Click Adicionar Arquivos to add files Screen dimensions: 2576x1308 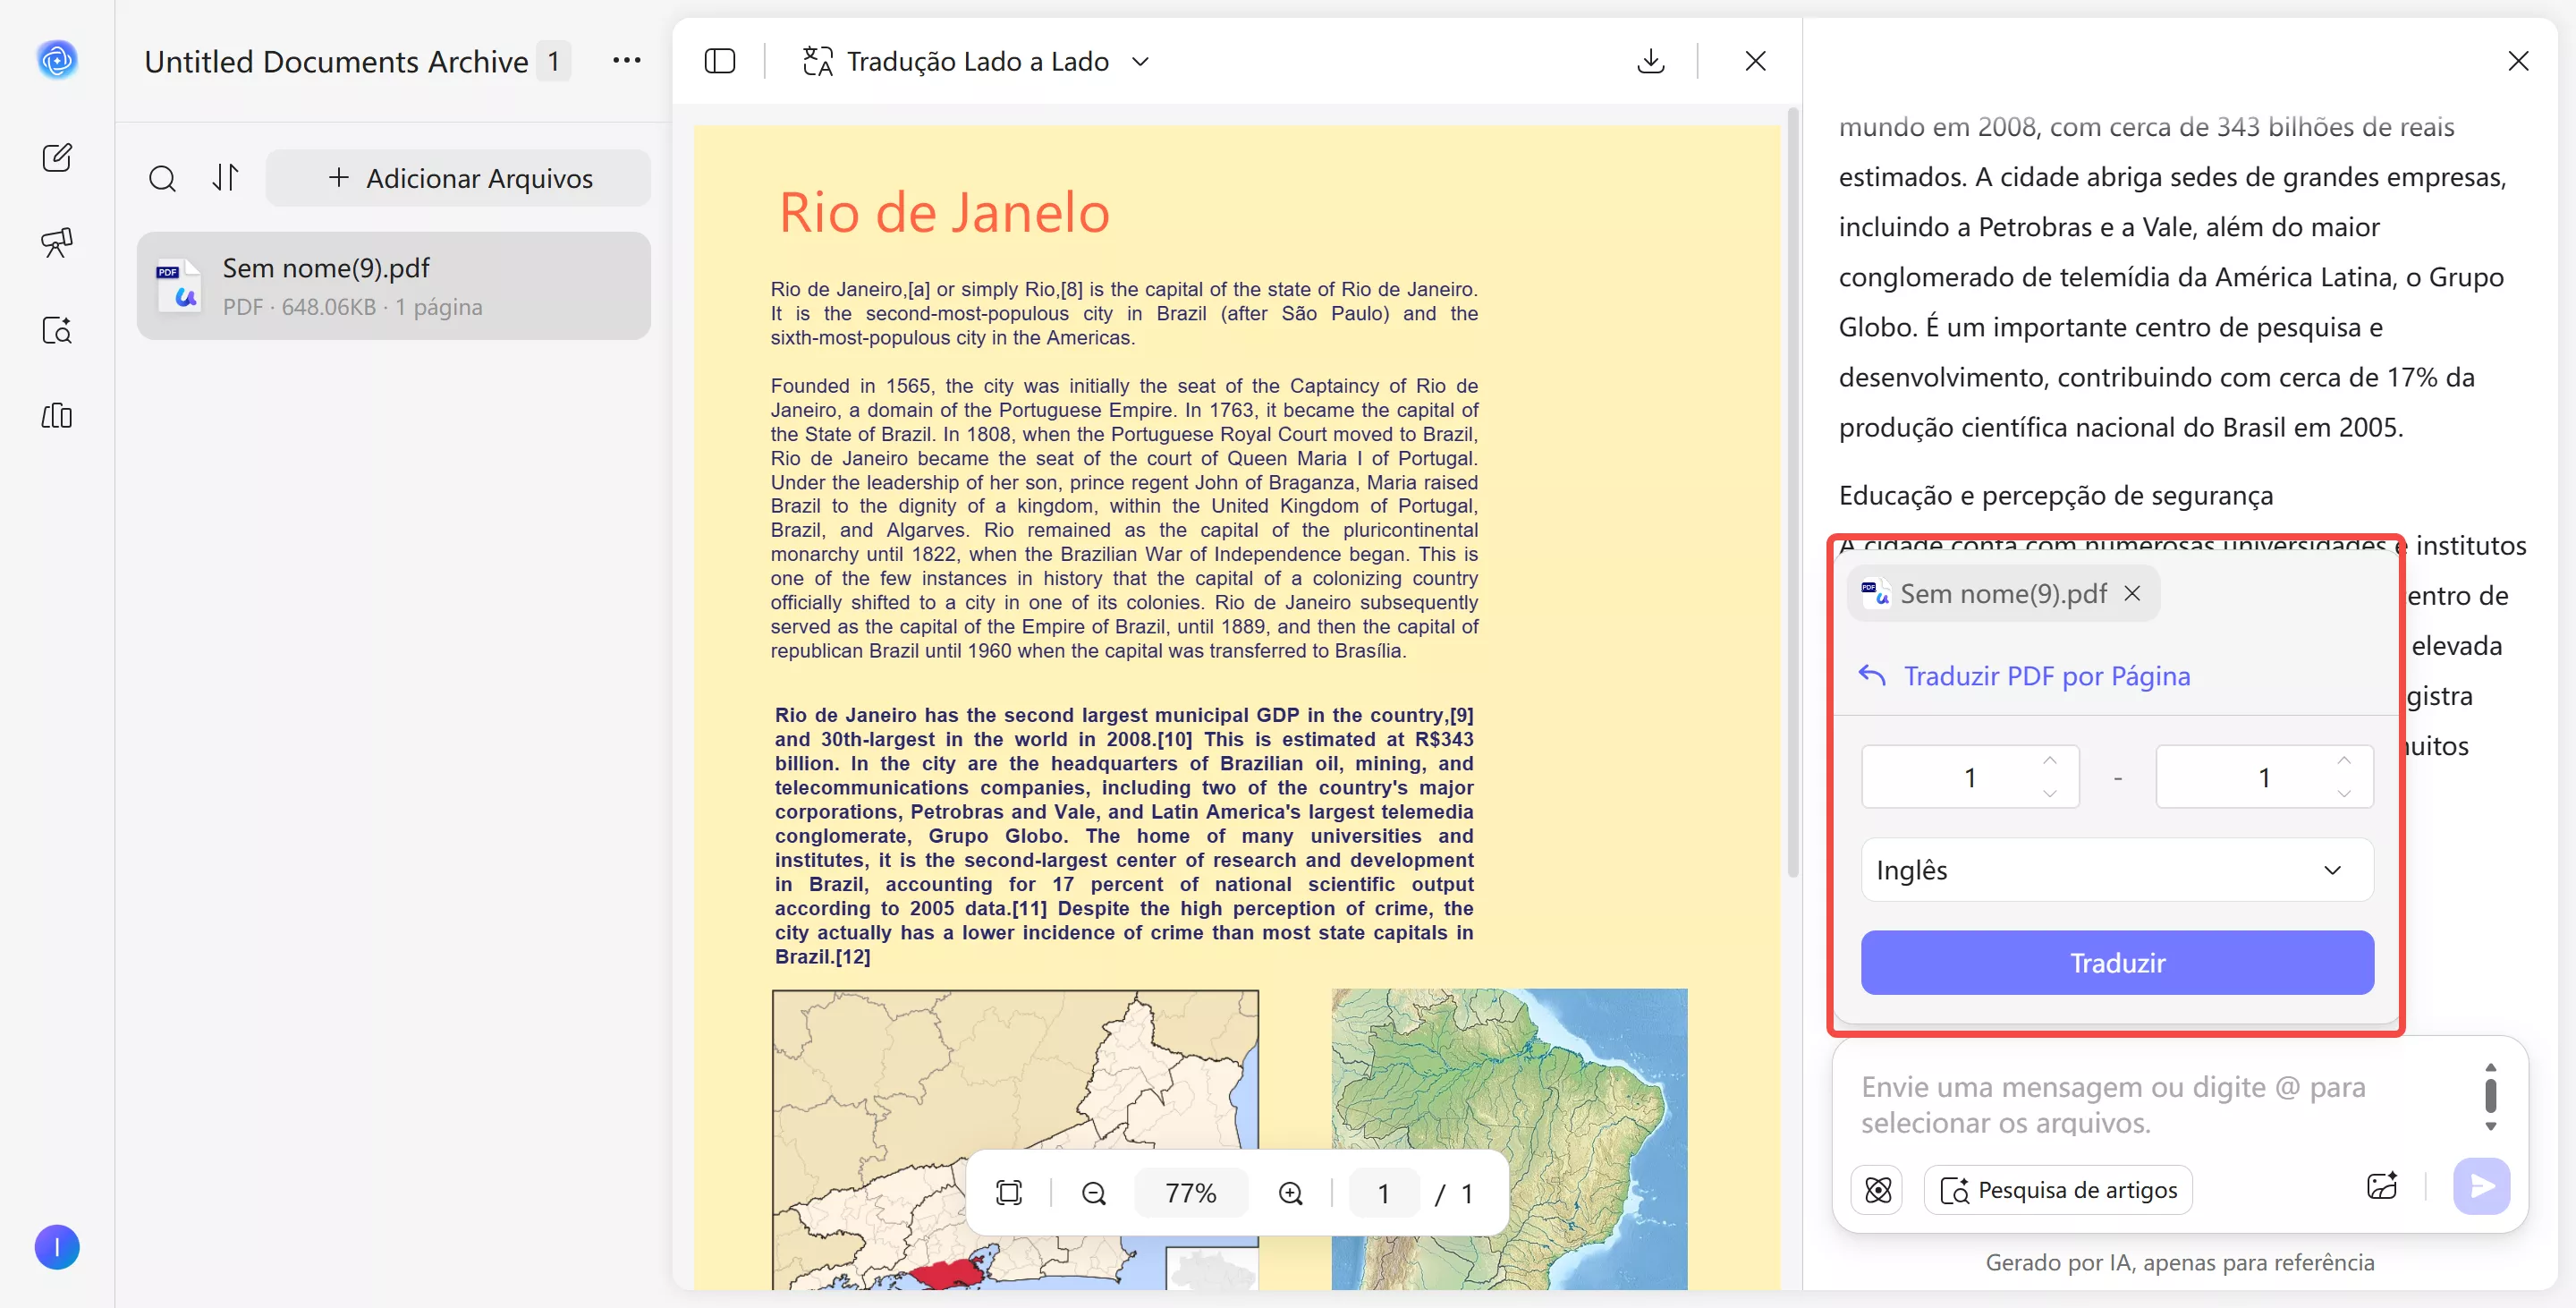(458, 178)
